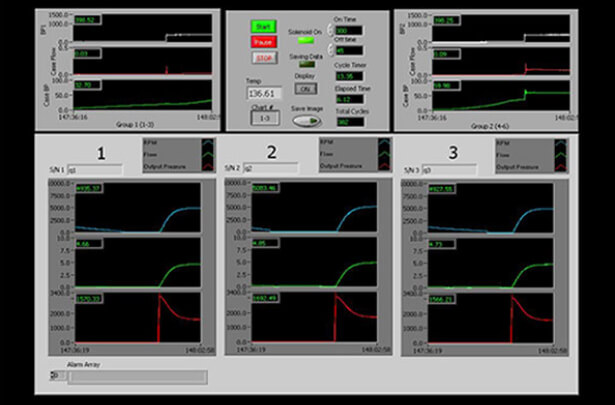Toggle the Display ON switch
Screen dimensions: 615x405
306,89
